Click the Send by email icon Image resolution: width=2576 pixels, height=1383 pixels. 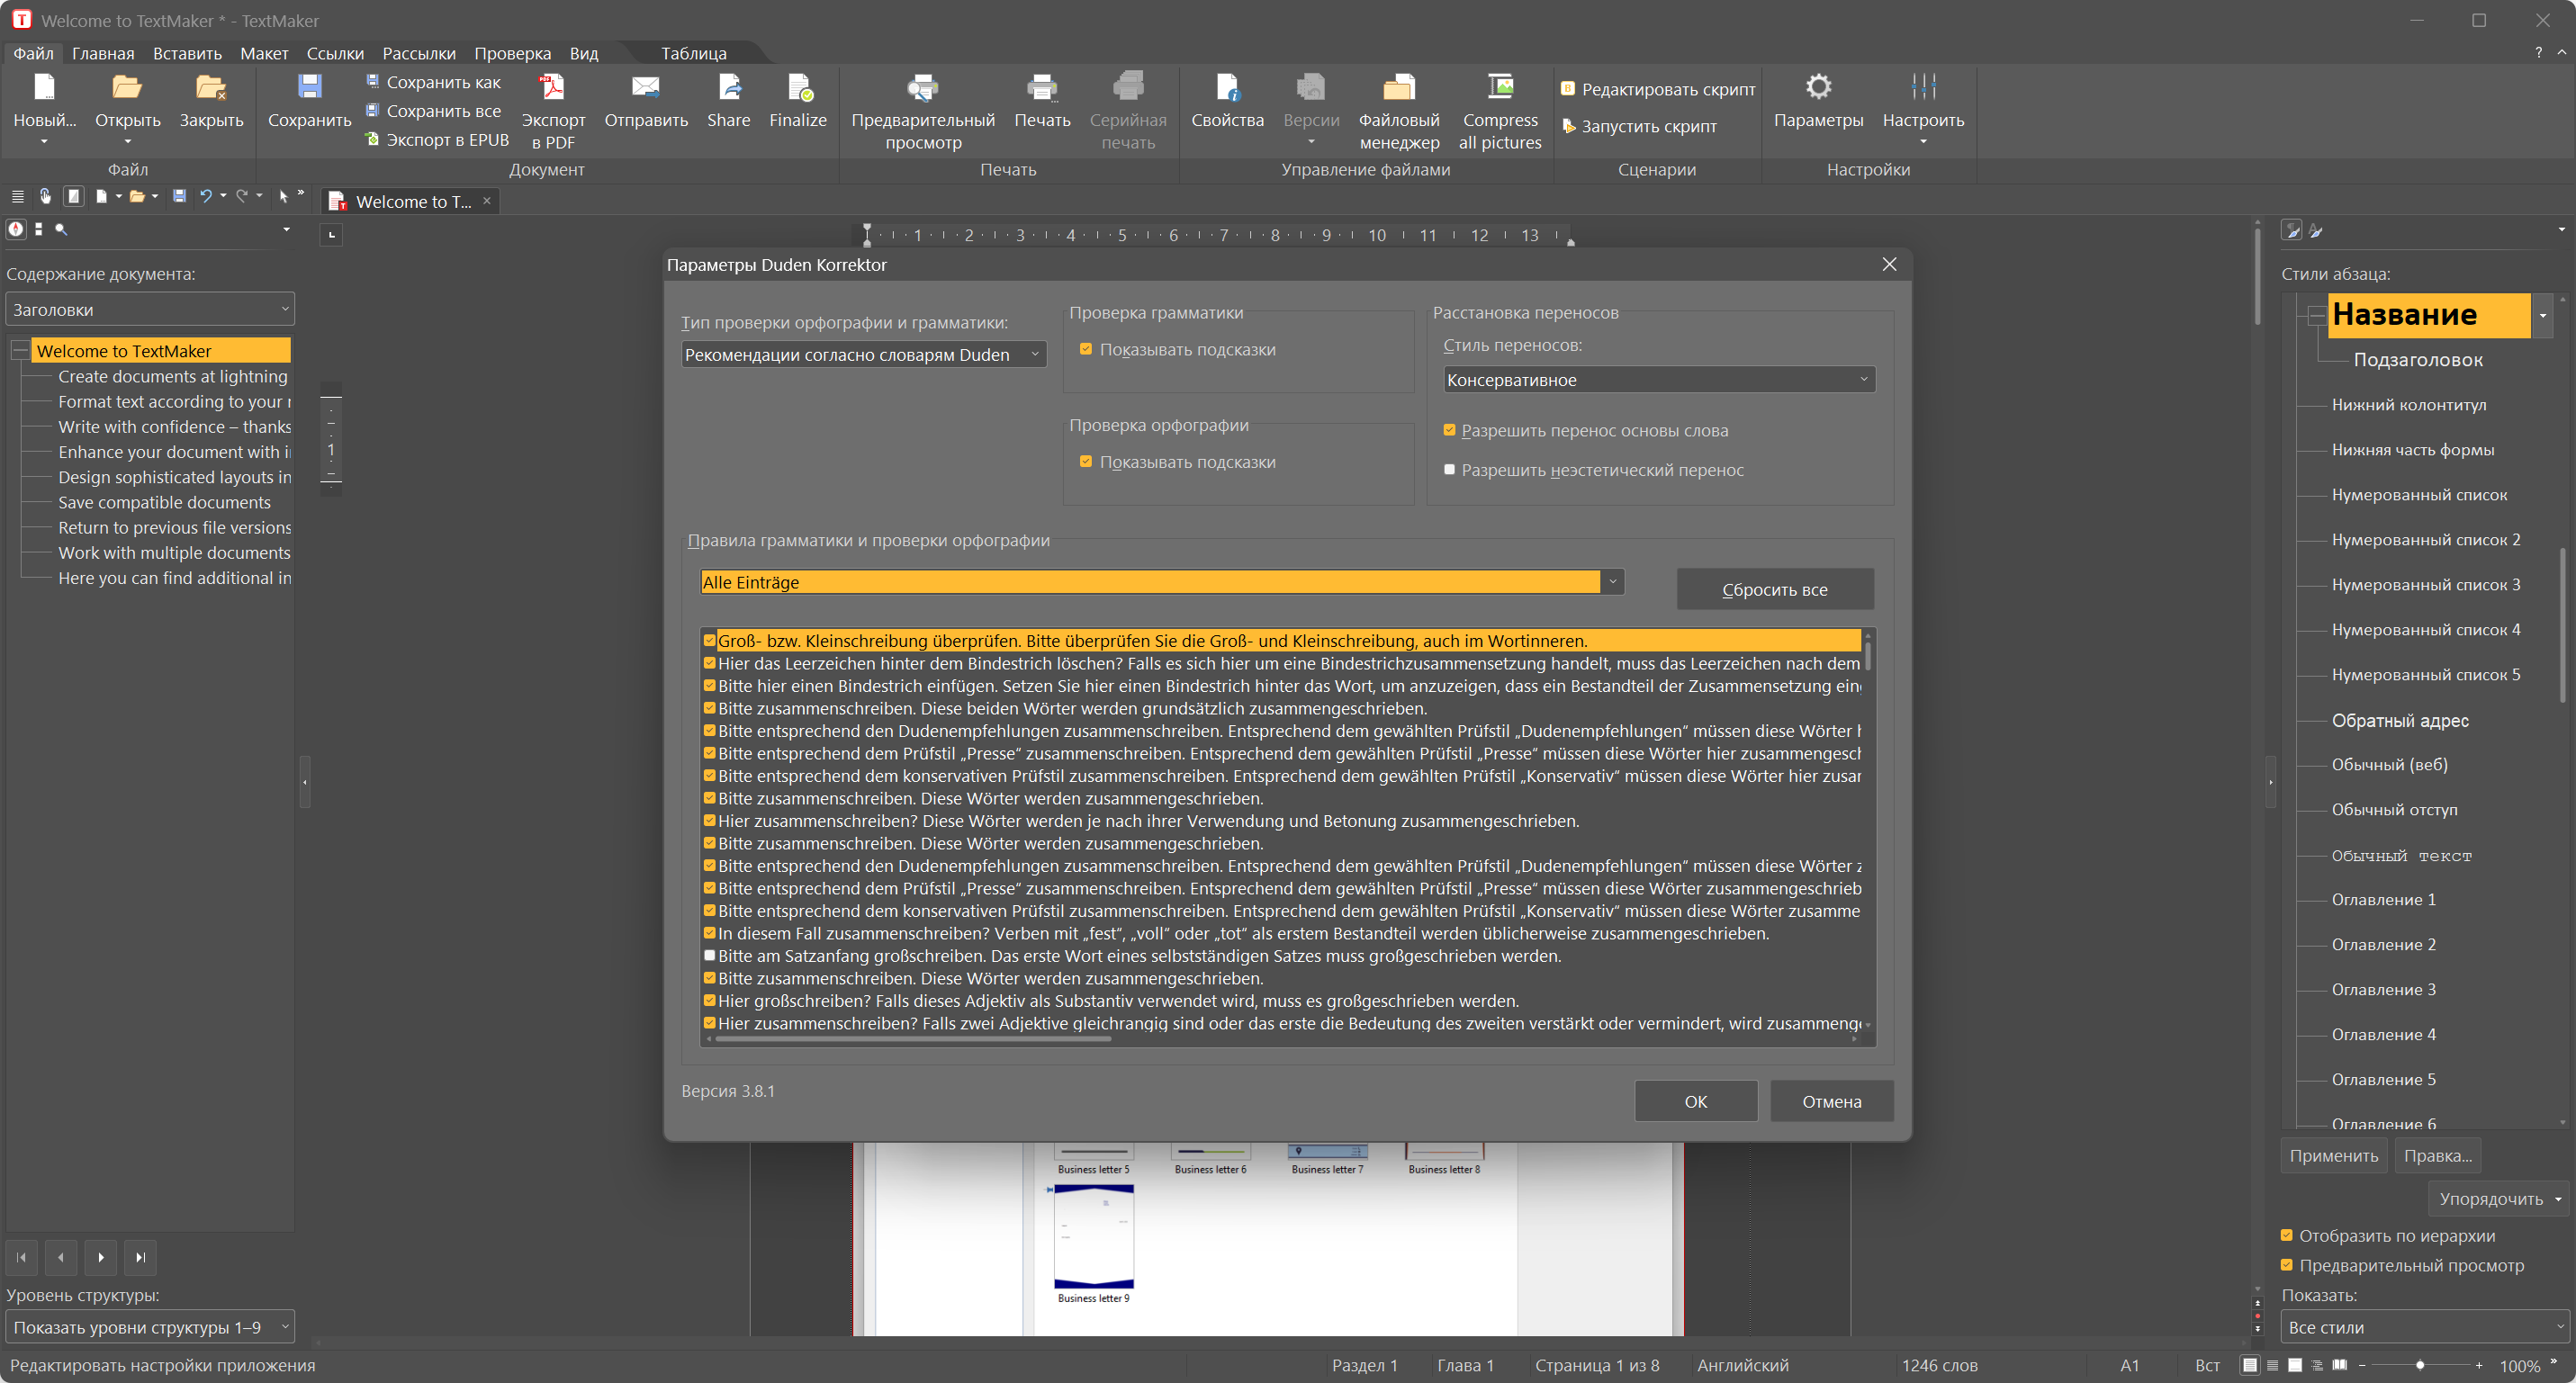click(646, 90)
